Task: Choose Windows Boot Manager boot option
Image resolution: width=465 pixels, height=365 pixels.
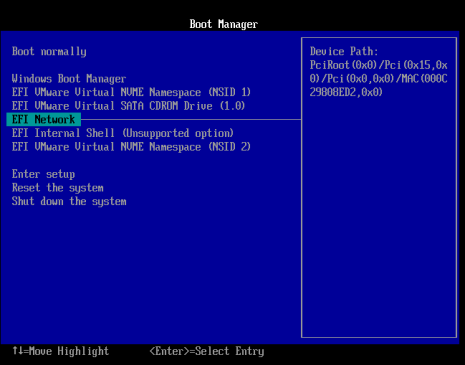Action: point(69,79)
